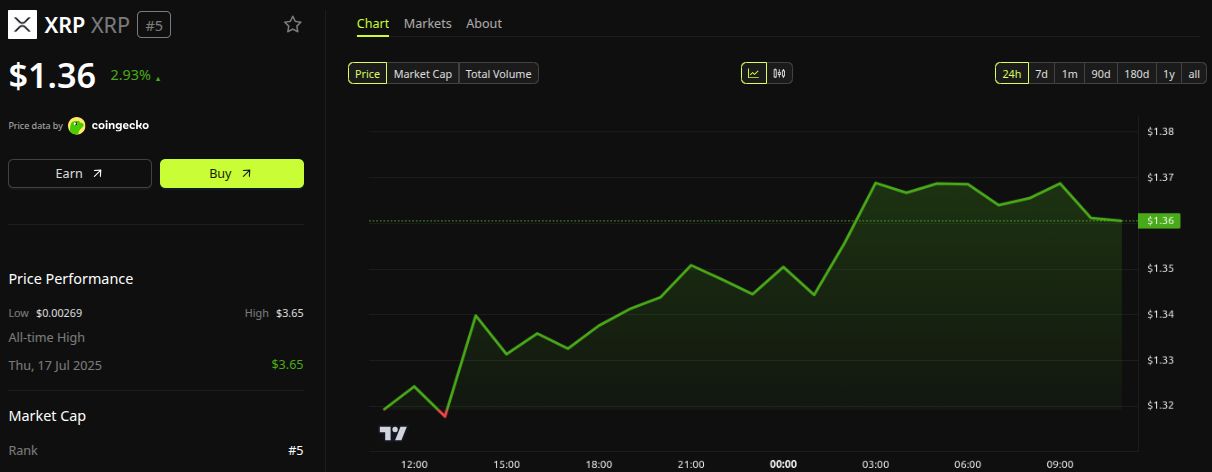
Task: Click the All-time High label
Action: coord(47,338)
